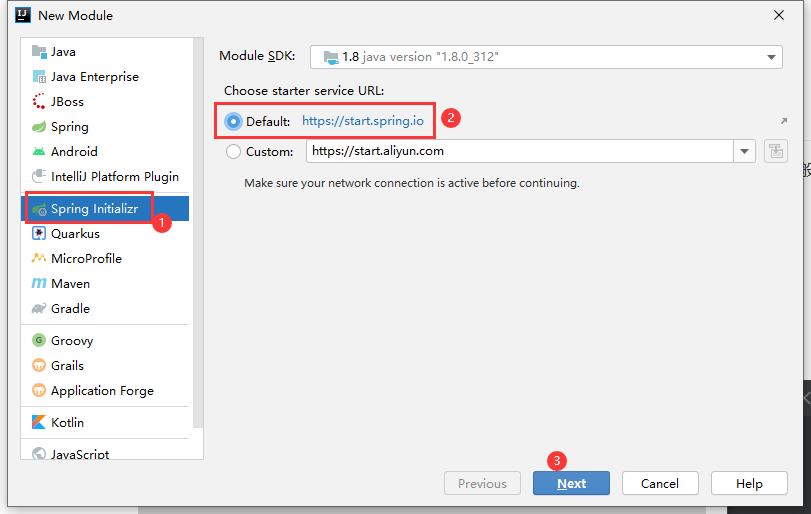Select the MicroProfile icon
The width and height of the screenshot is (811, 514).
point(39,258)
